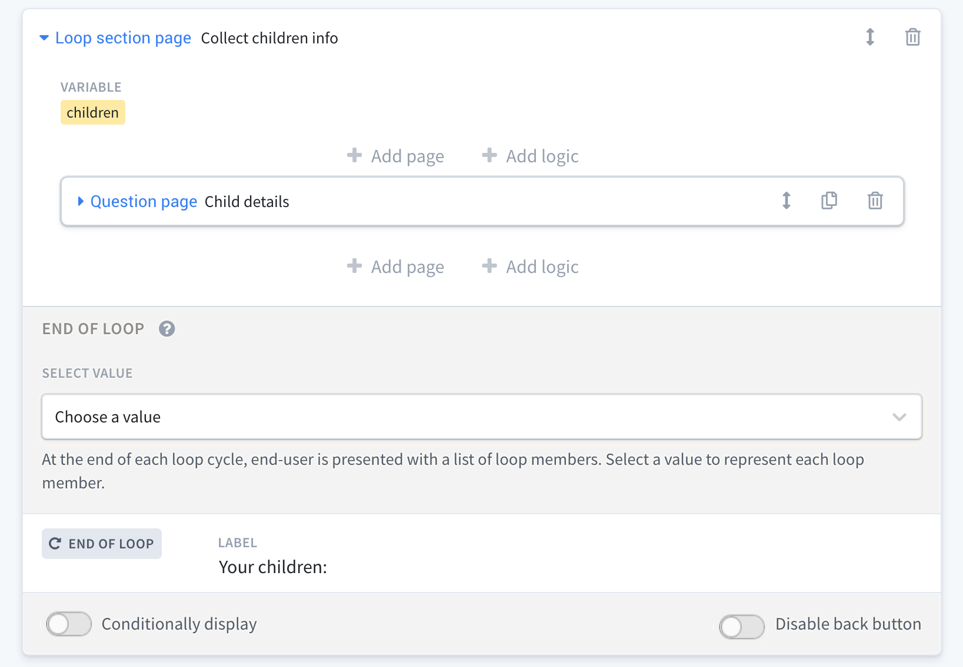Click Add logic below Child details
Image resolution: width=963 pixels, height=667 pixels.
tap(530, 267)
